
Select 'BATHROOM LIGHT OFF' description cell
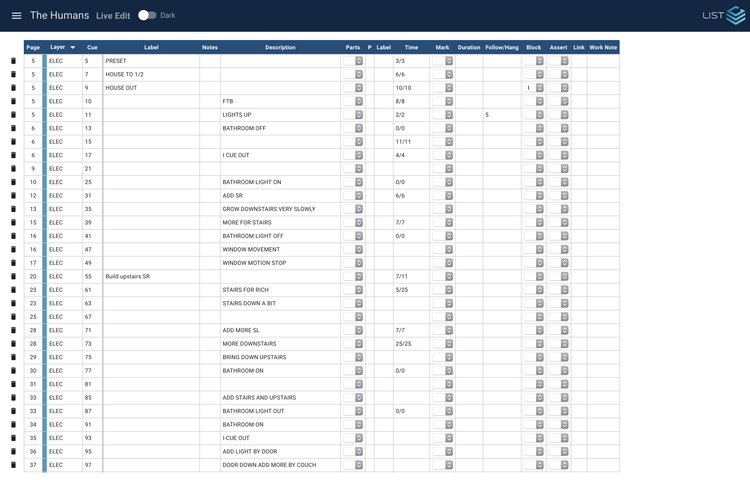click(280, 236)
